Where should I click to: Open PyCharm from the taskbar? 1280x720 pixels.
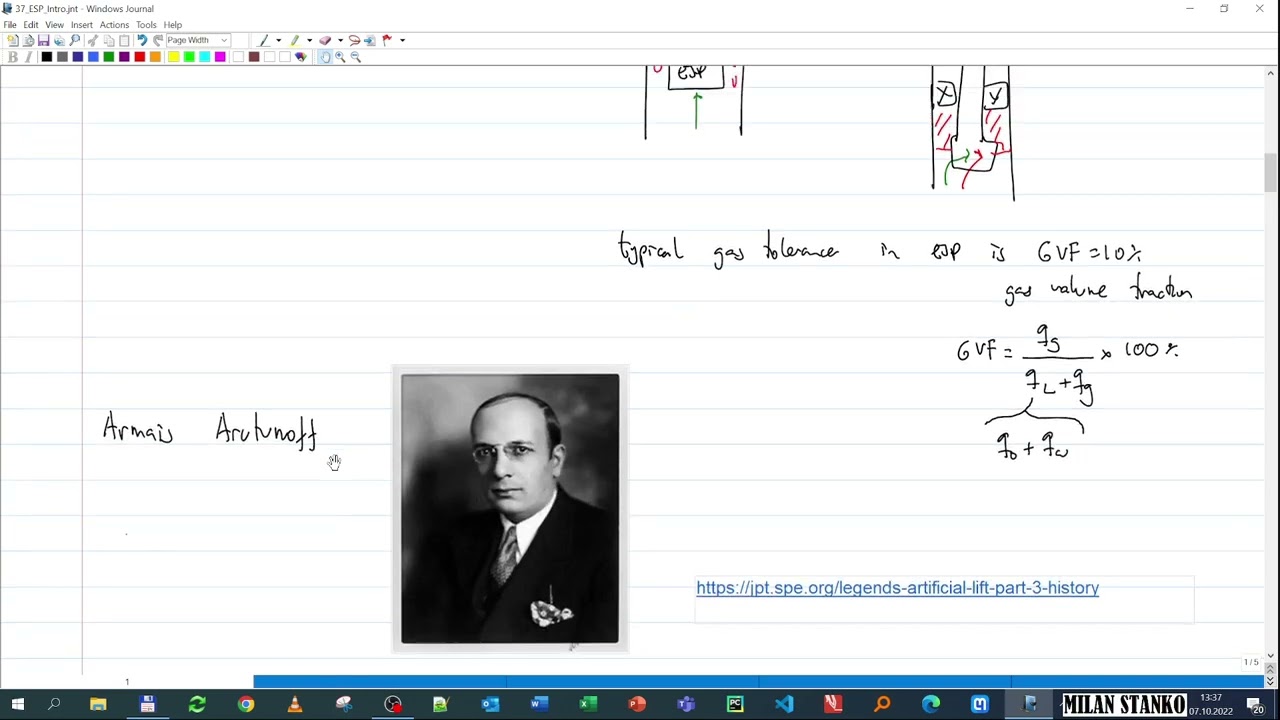735,704
